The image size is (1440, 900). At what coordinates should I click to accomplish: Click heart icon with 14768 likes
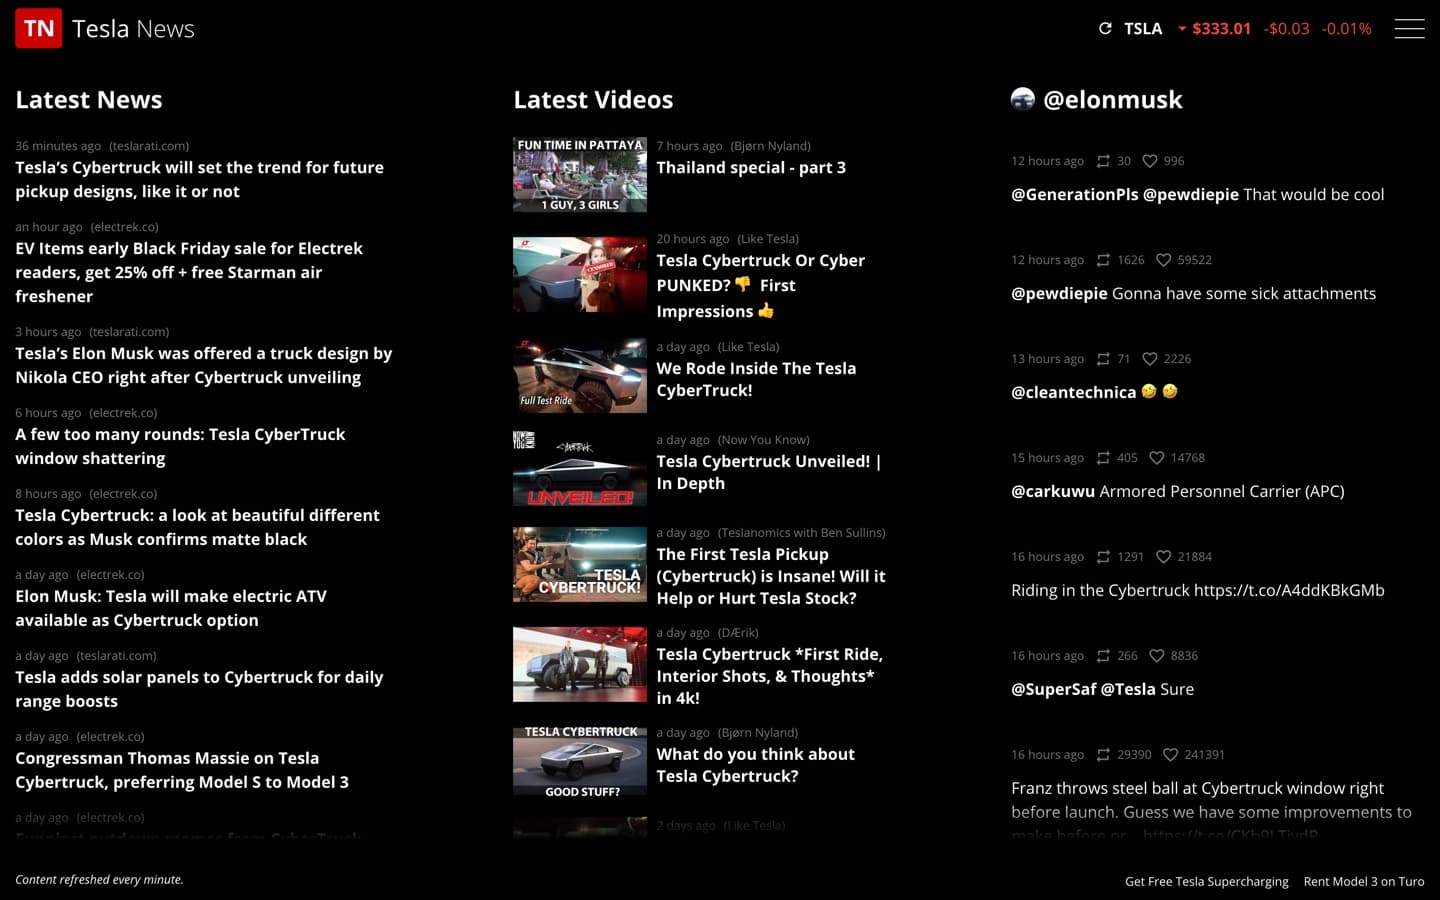tap(1157, 458)
